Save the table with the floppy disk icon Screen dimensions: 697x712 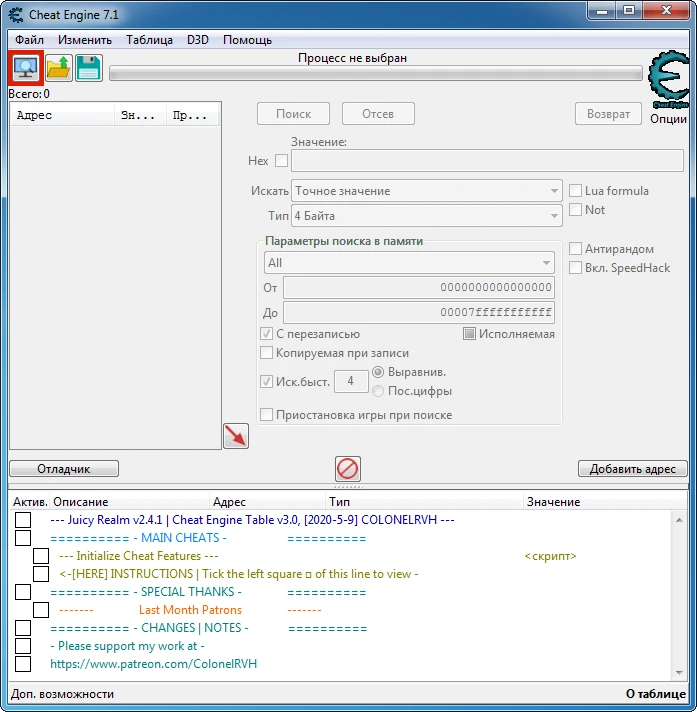click(x=89, y=68)
